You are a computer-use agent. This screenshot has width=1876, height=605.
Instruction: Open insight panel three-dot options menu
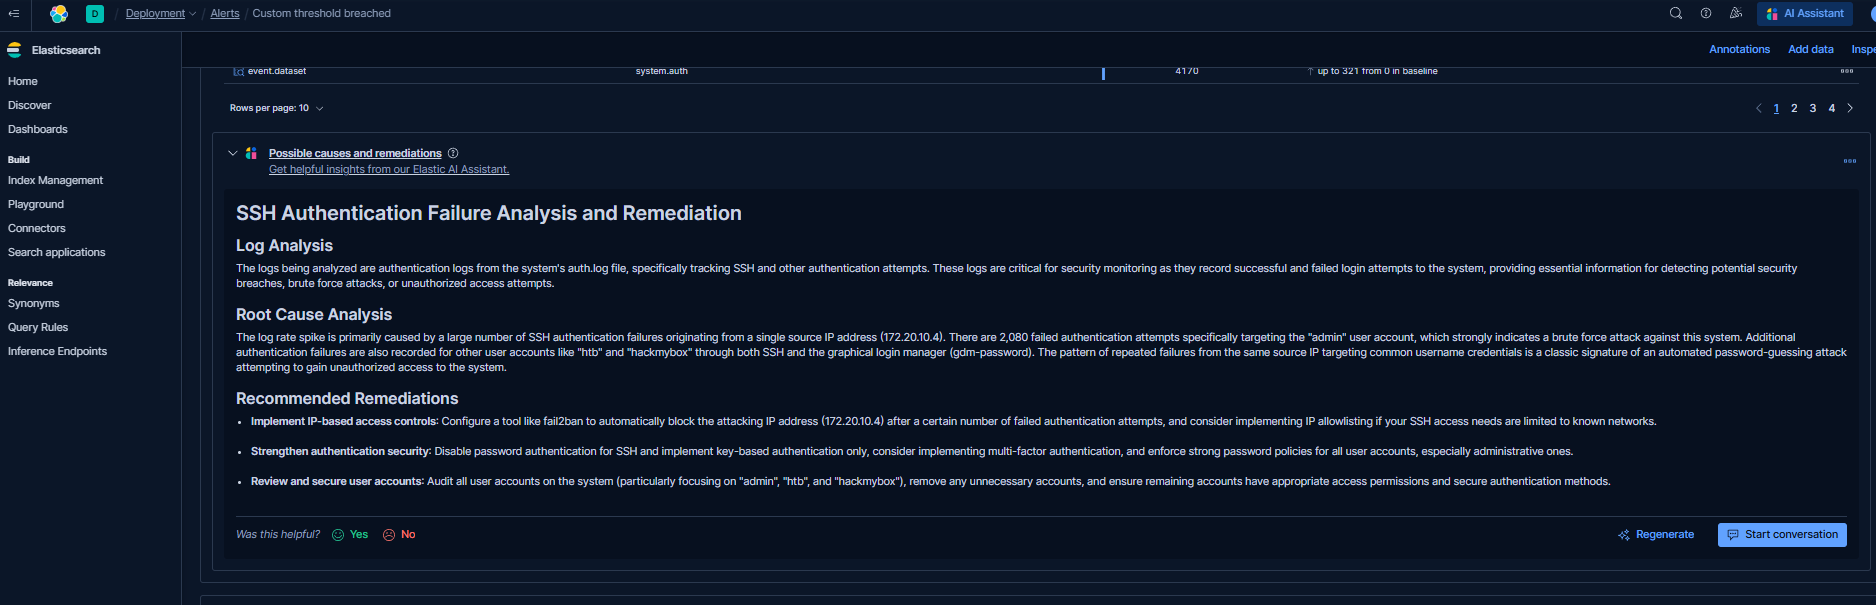click(1849, 161)
